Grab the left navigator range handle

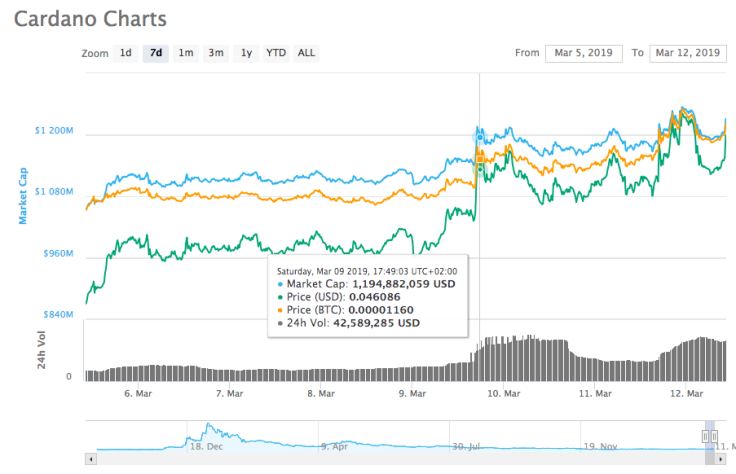(x=705, y=436)
